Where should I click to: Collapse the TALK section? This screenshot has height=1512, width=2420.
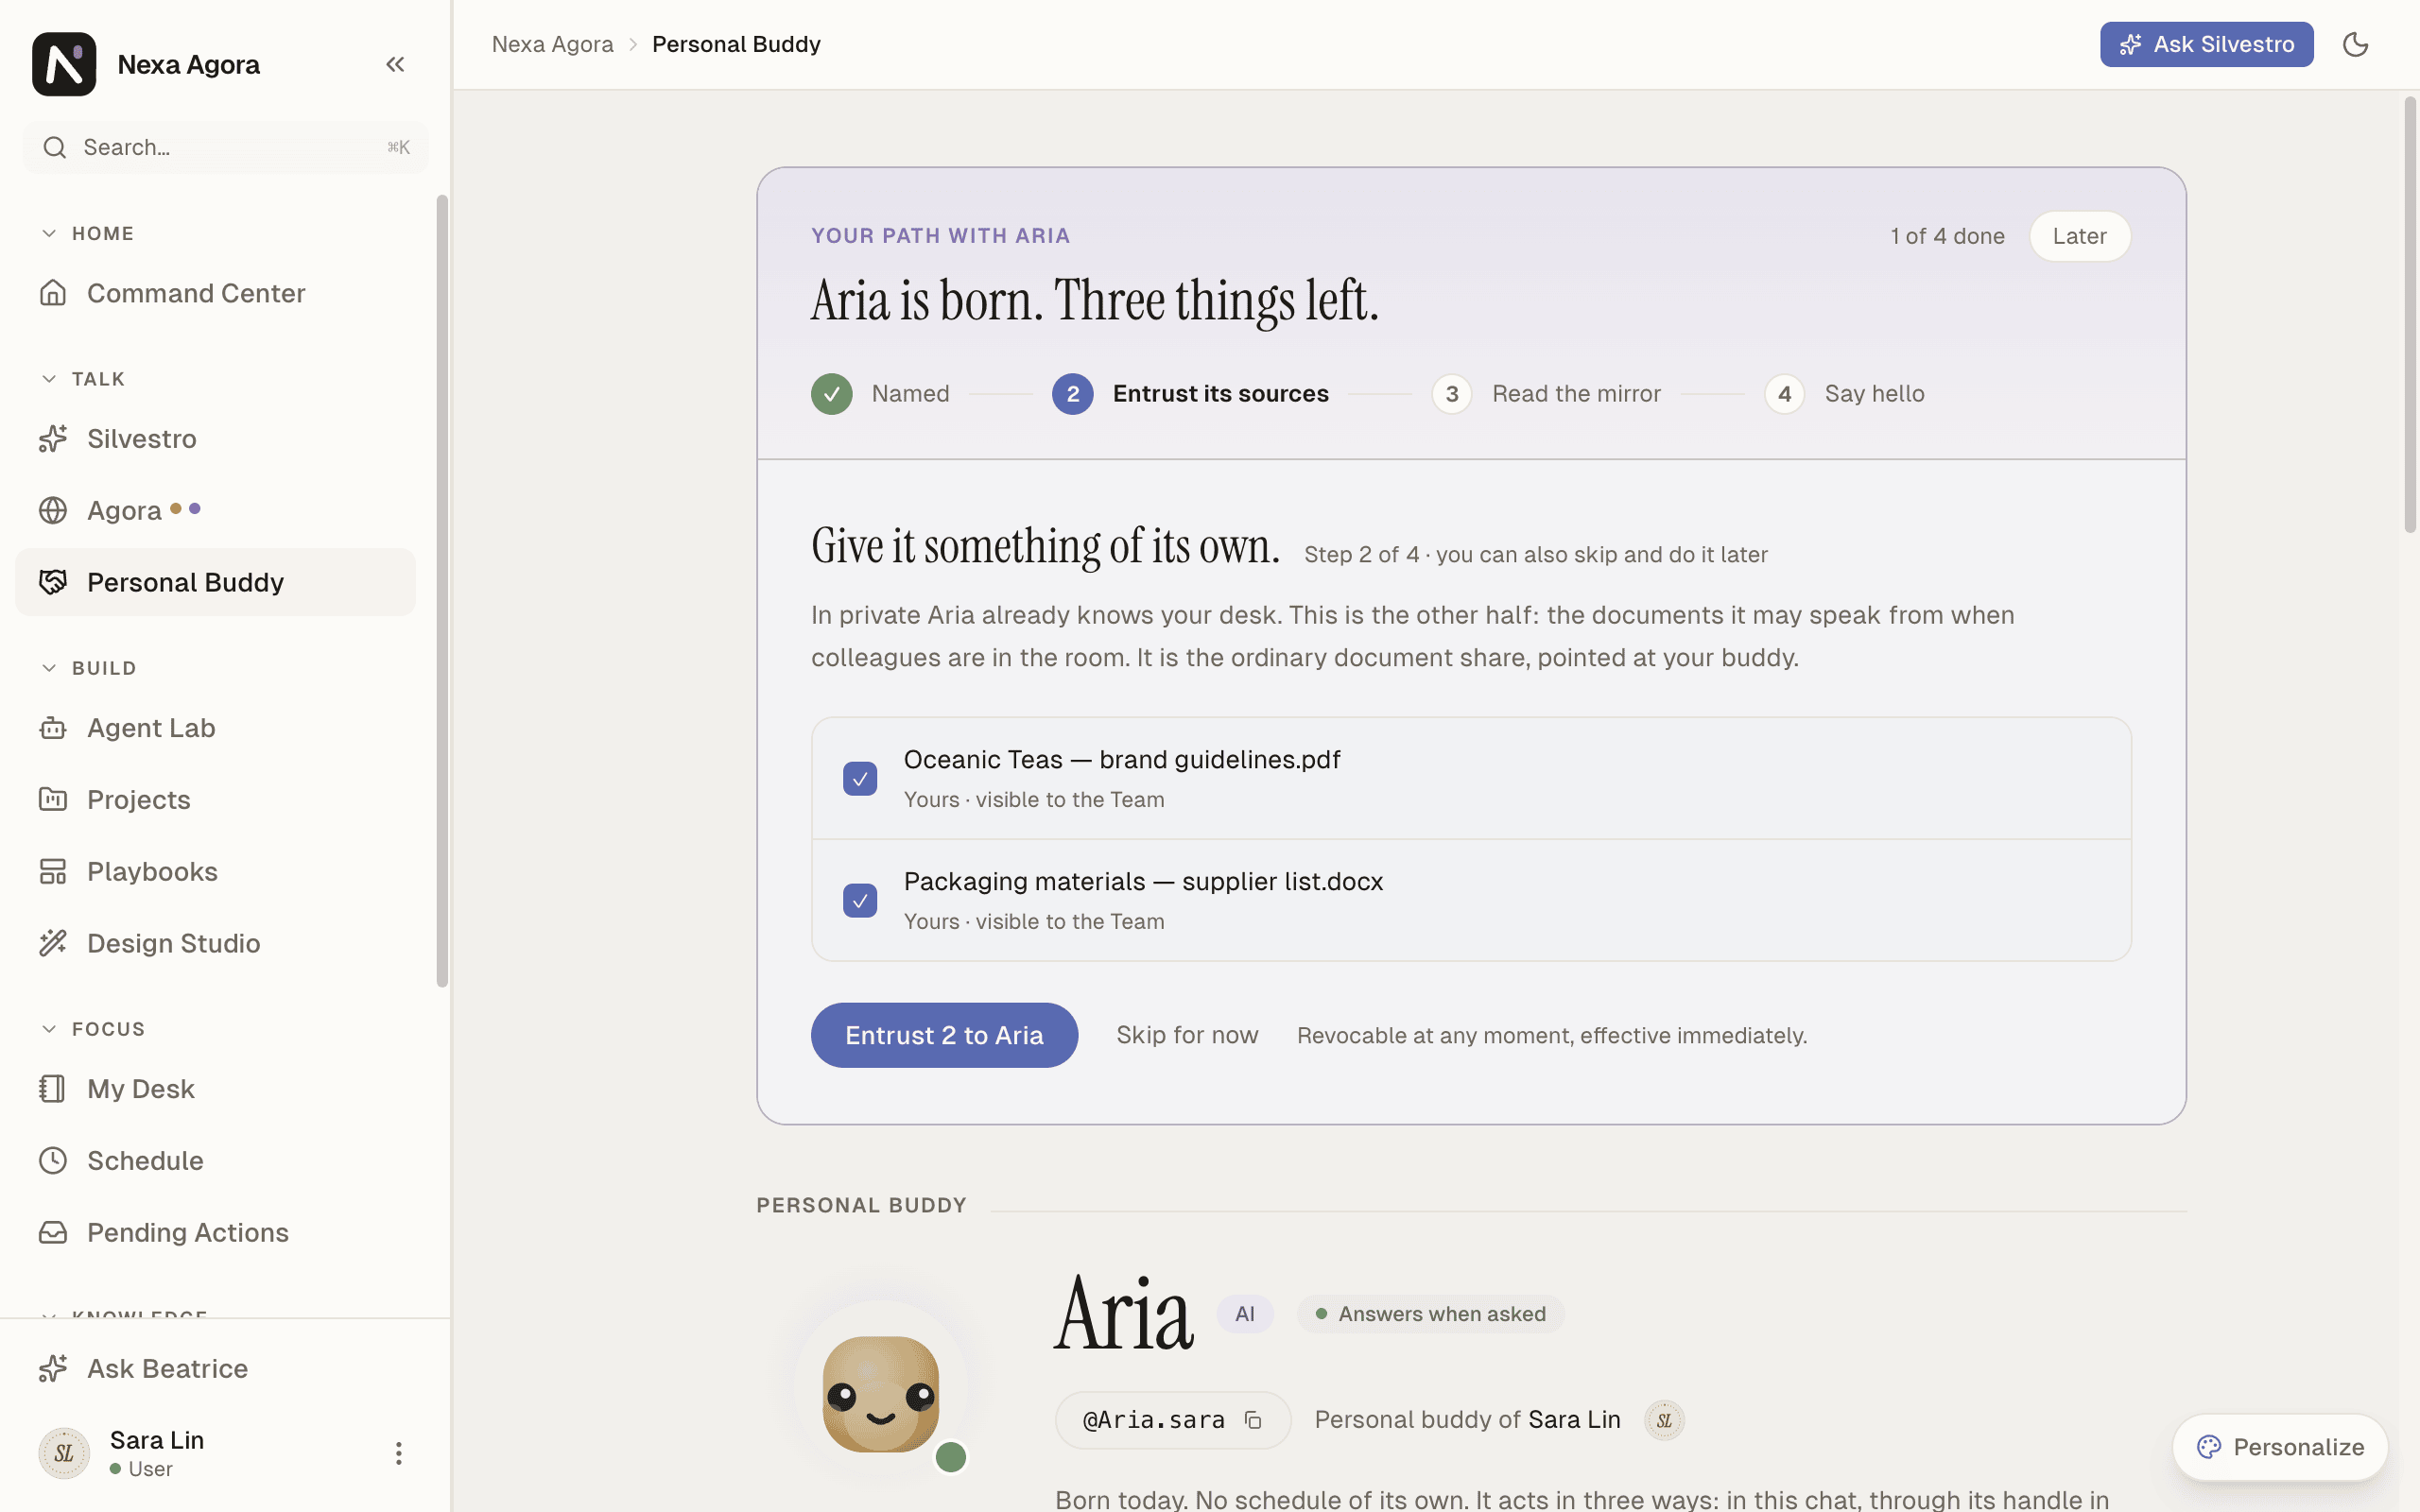(84, 379)
